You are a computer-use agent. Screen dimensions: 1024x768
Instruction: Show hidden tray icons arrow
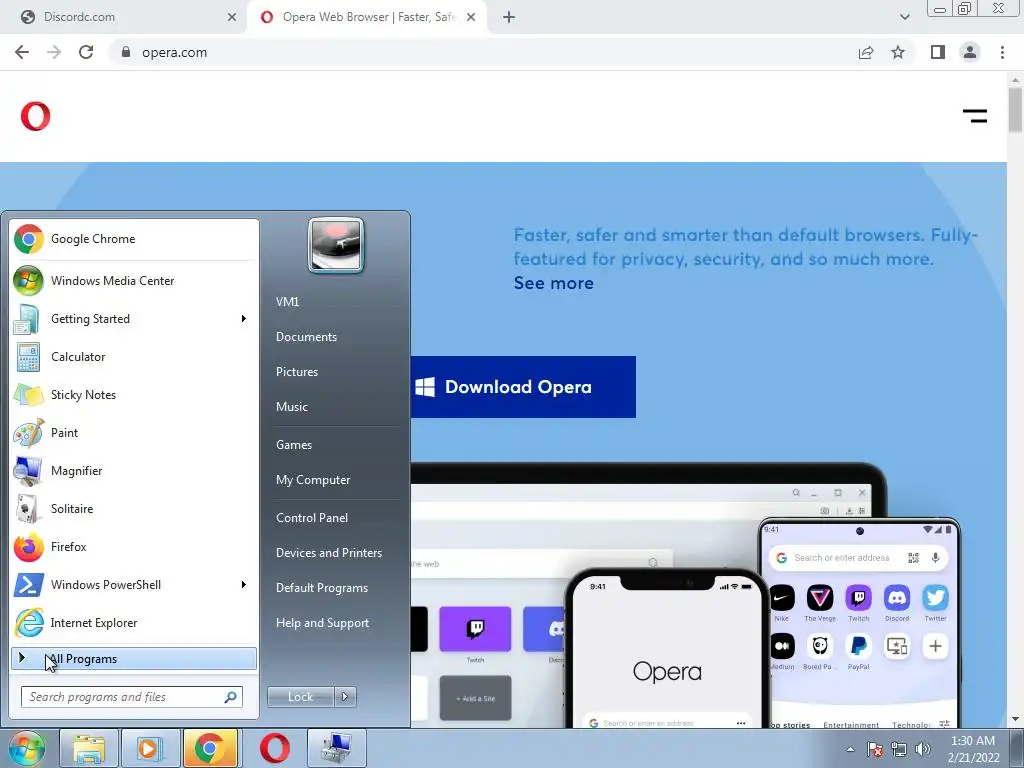coord(850,749)
